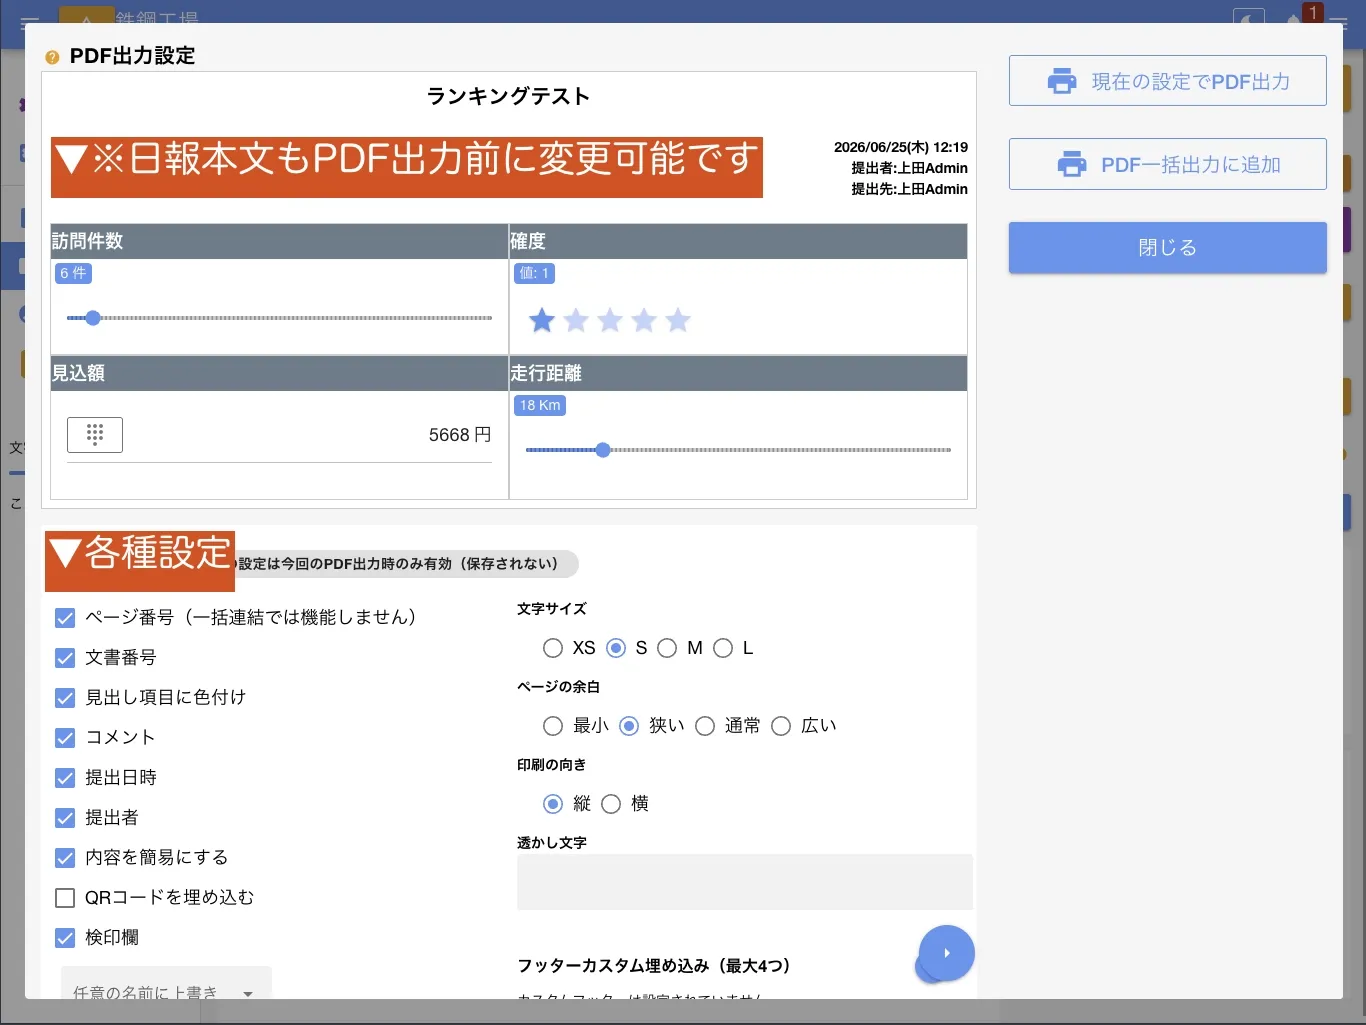The height and width of the screenshot is (1025, 1366).
Task: Choose 狭い page margin
Action: click(629, 726)
